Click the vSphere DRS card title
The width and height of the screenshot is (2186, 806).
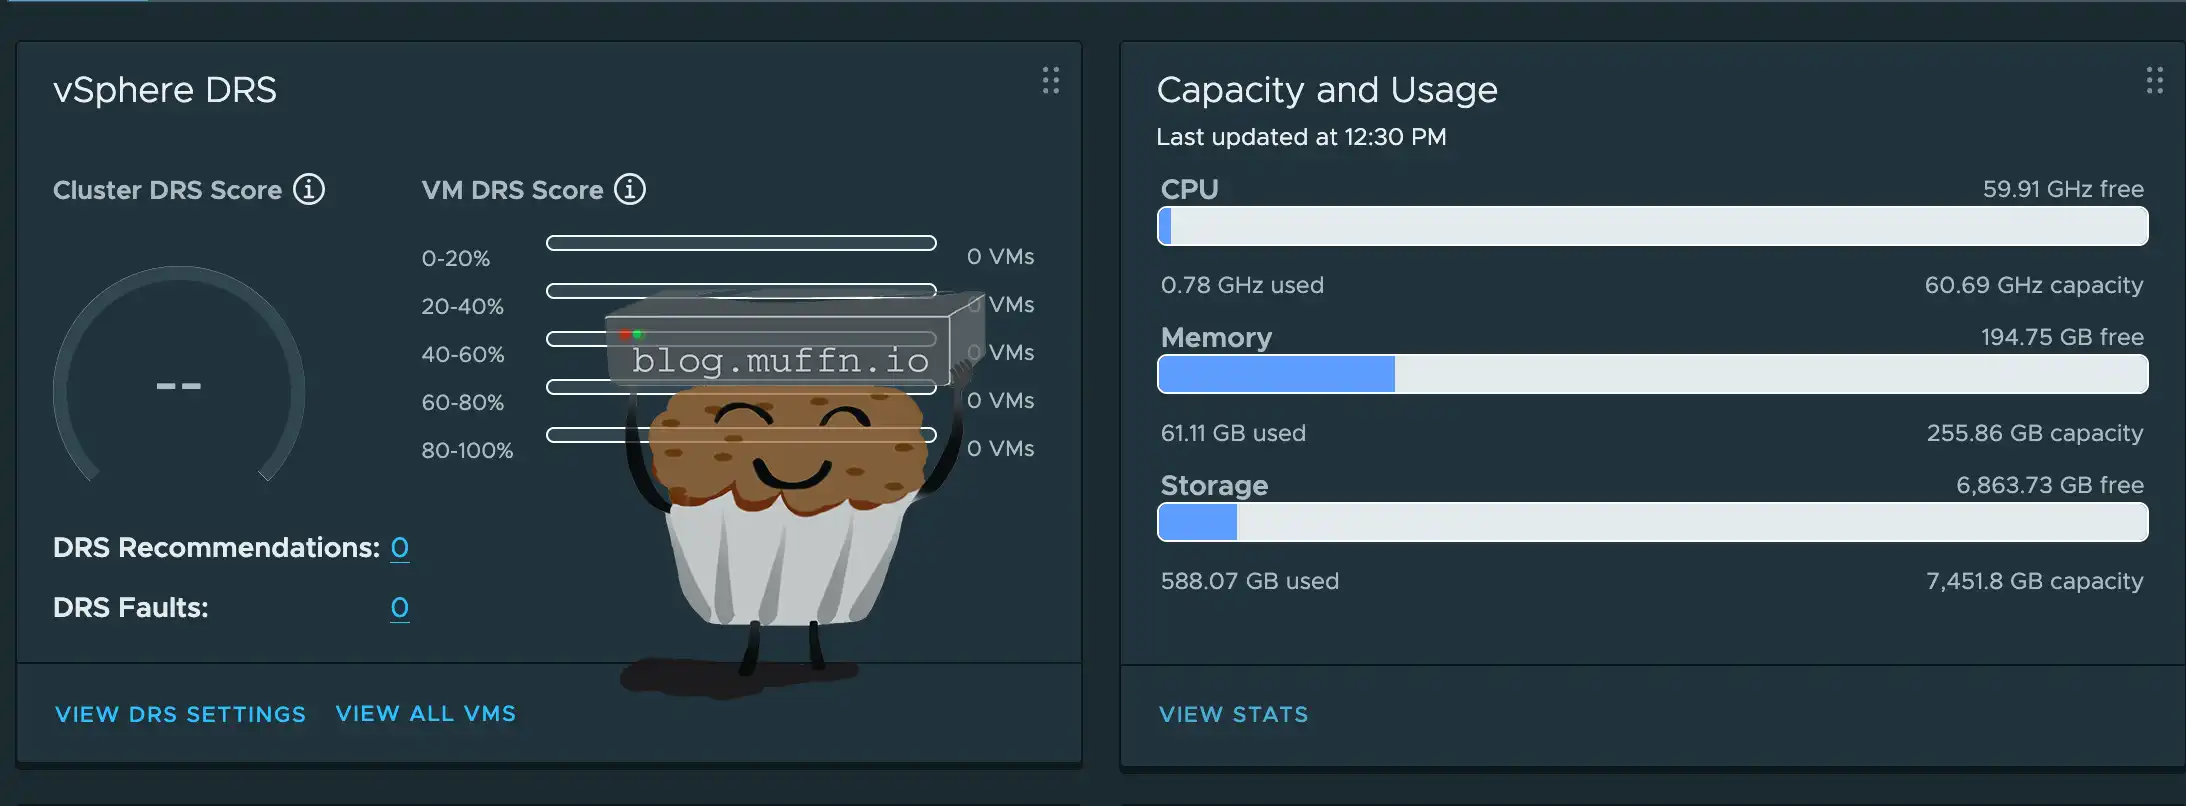point(165,90)
